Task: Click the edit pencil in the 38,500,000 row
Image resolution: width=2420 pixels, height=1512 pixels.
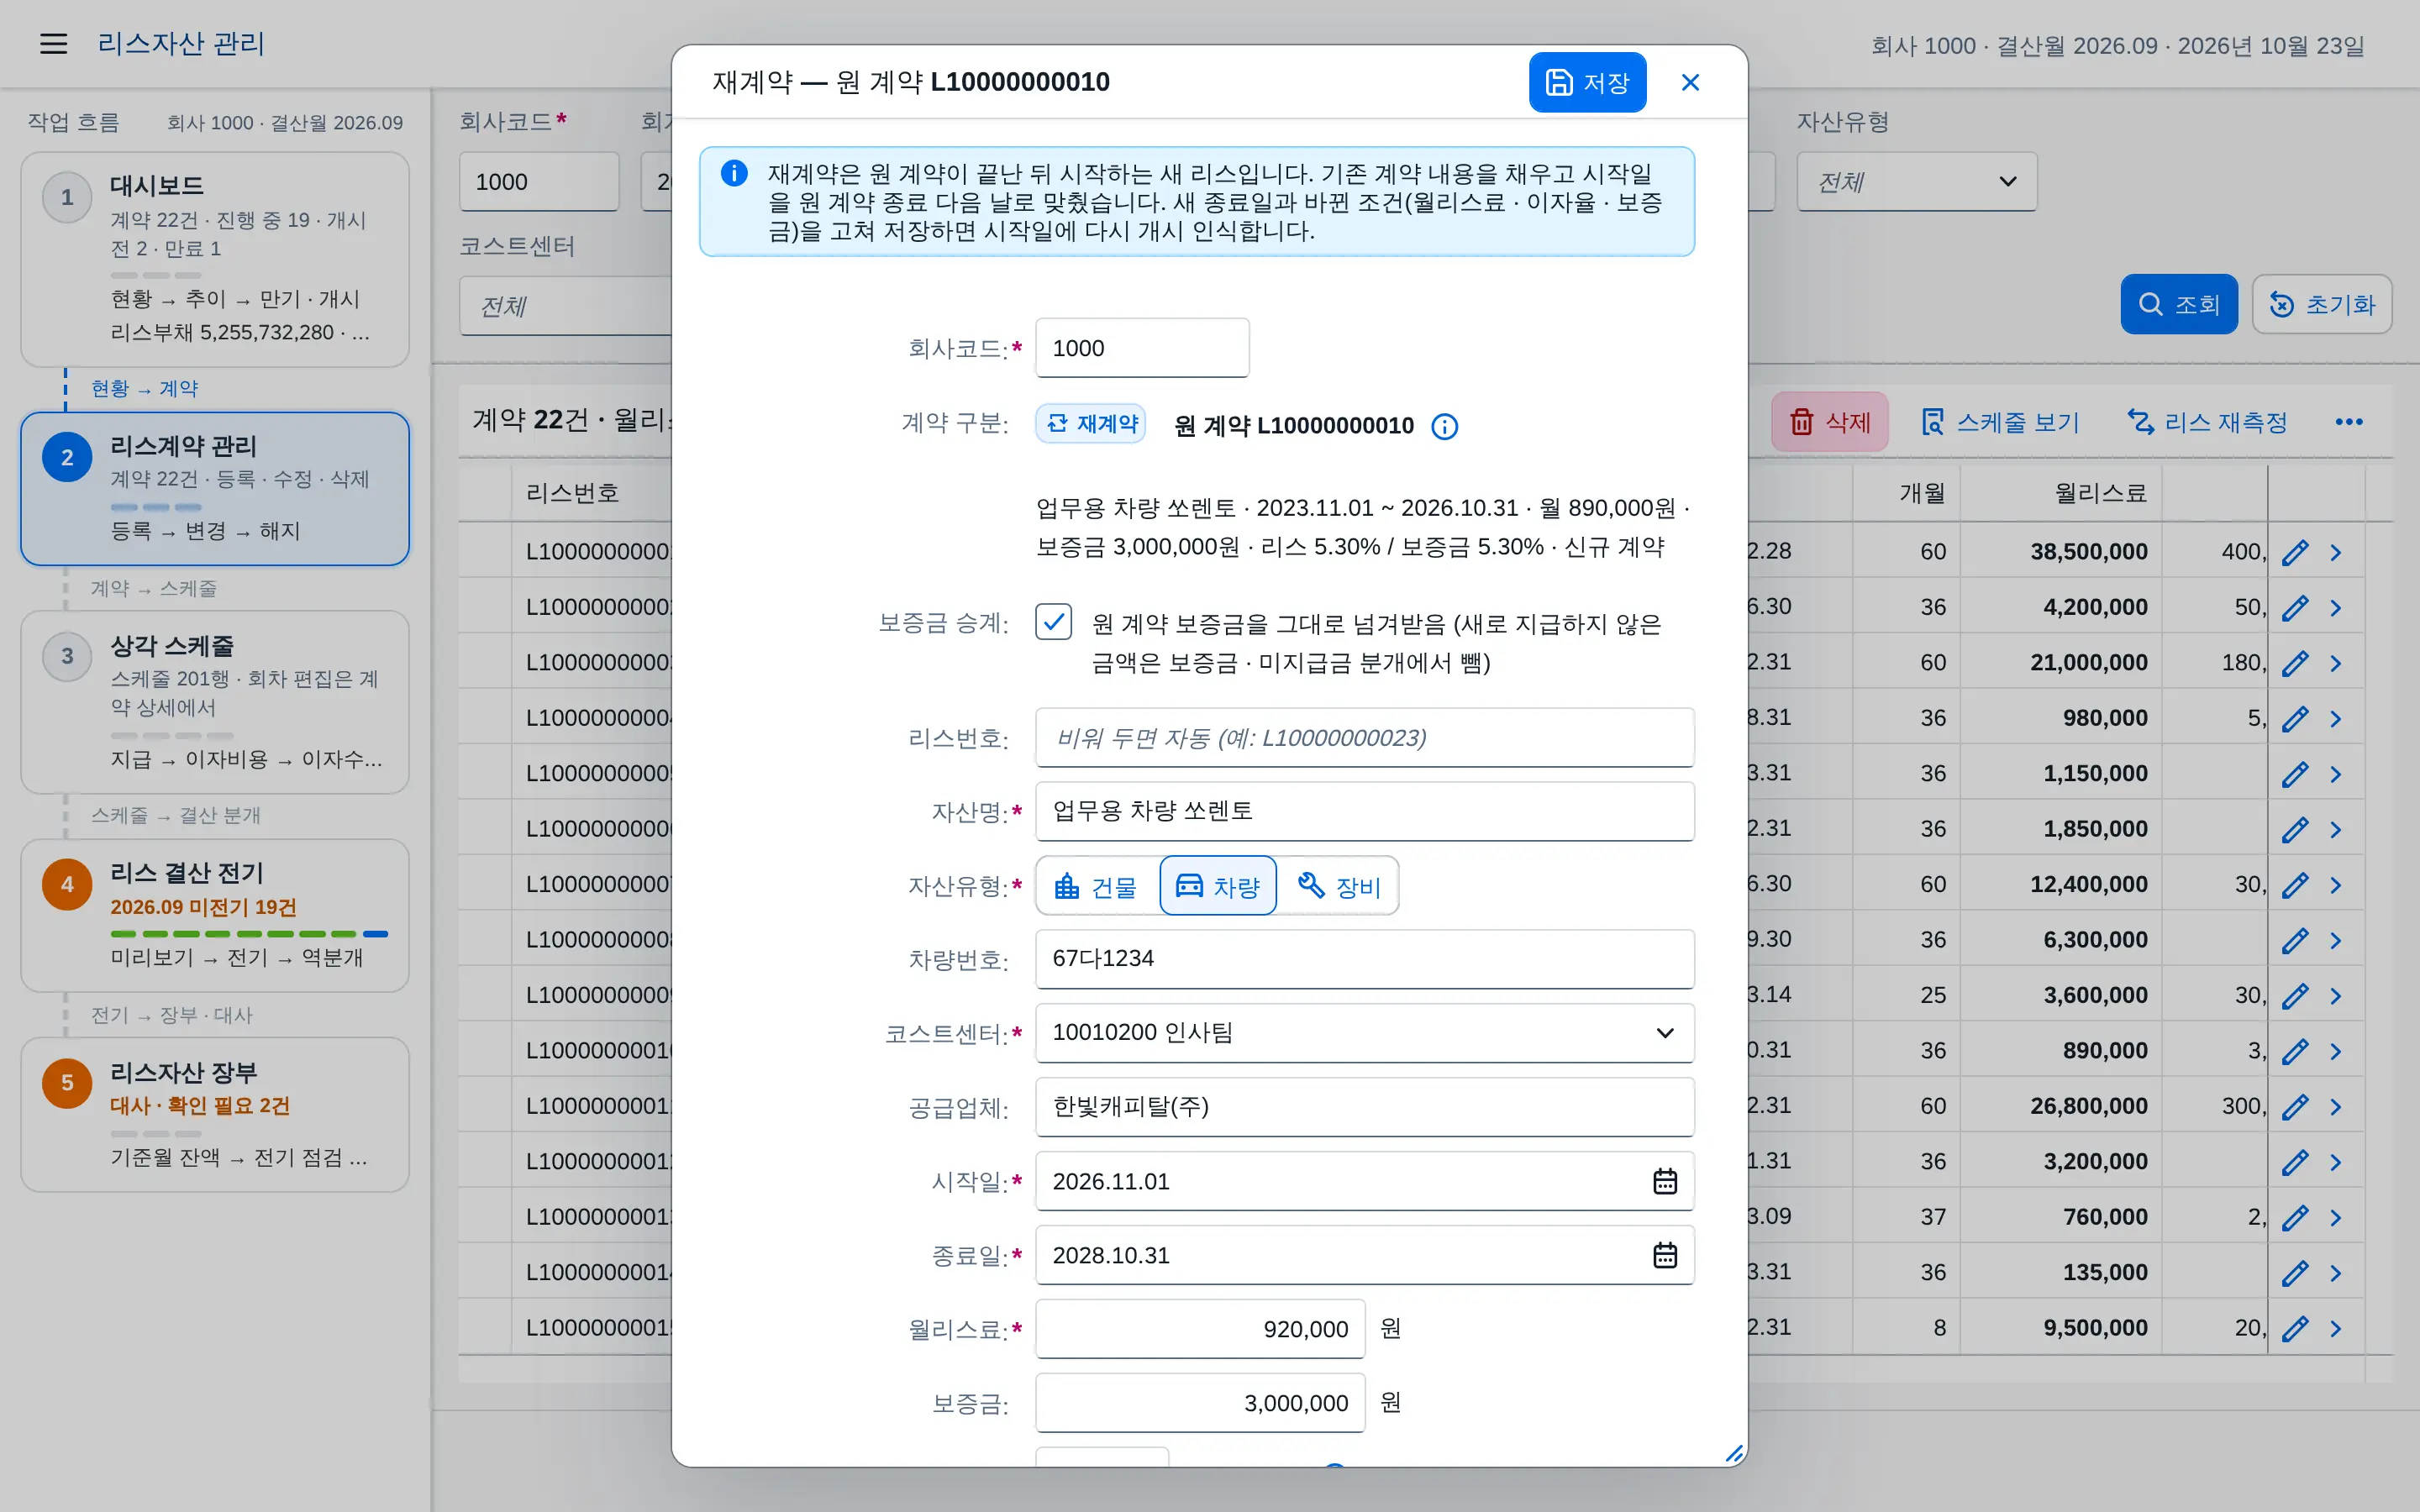Action: point(2294,552)
